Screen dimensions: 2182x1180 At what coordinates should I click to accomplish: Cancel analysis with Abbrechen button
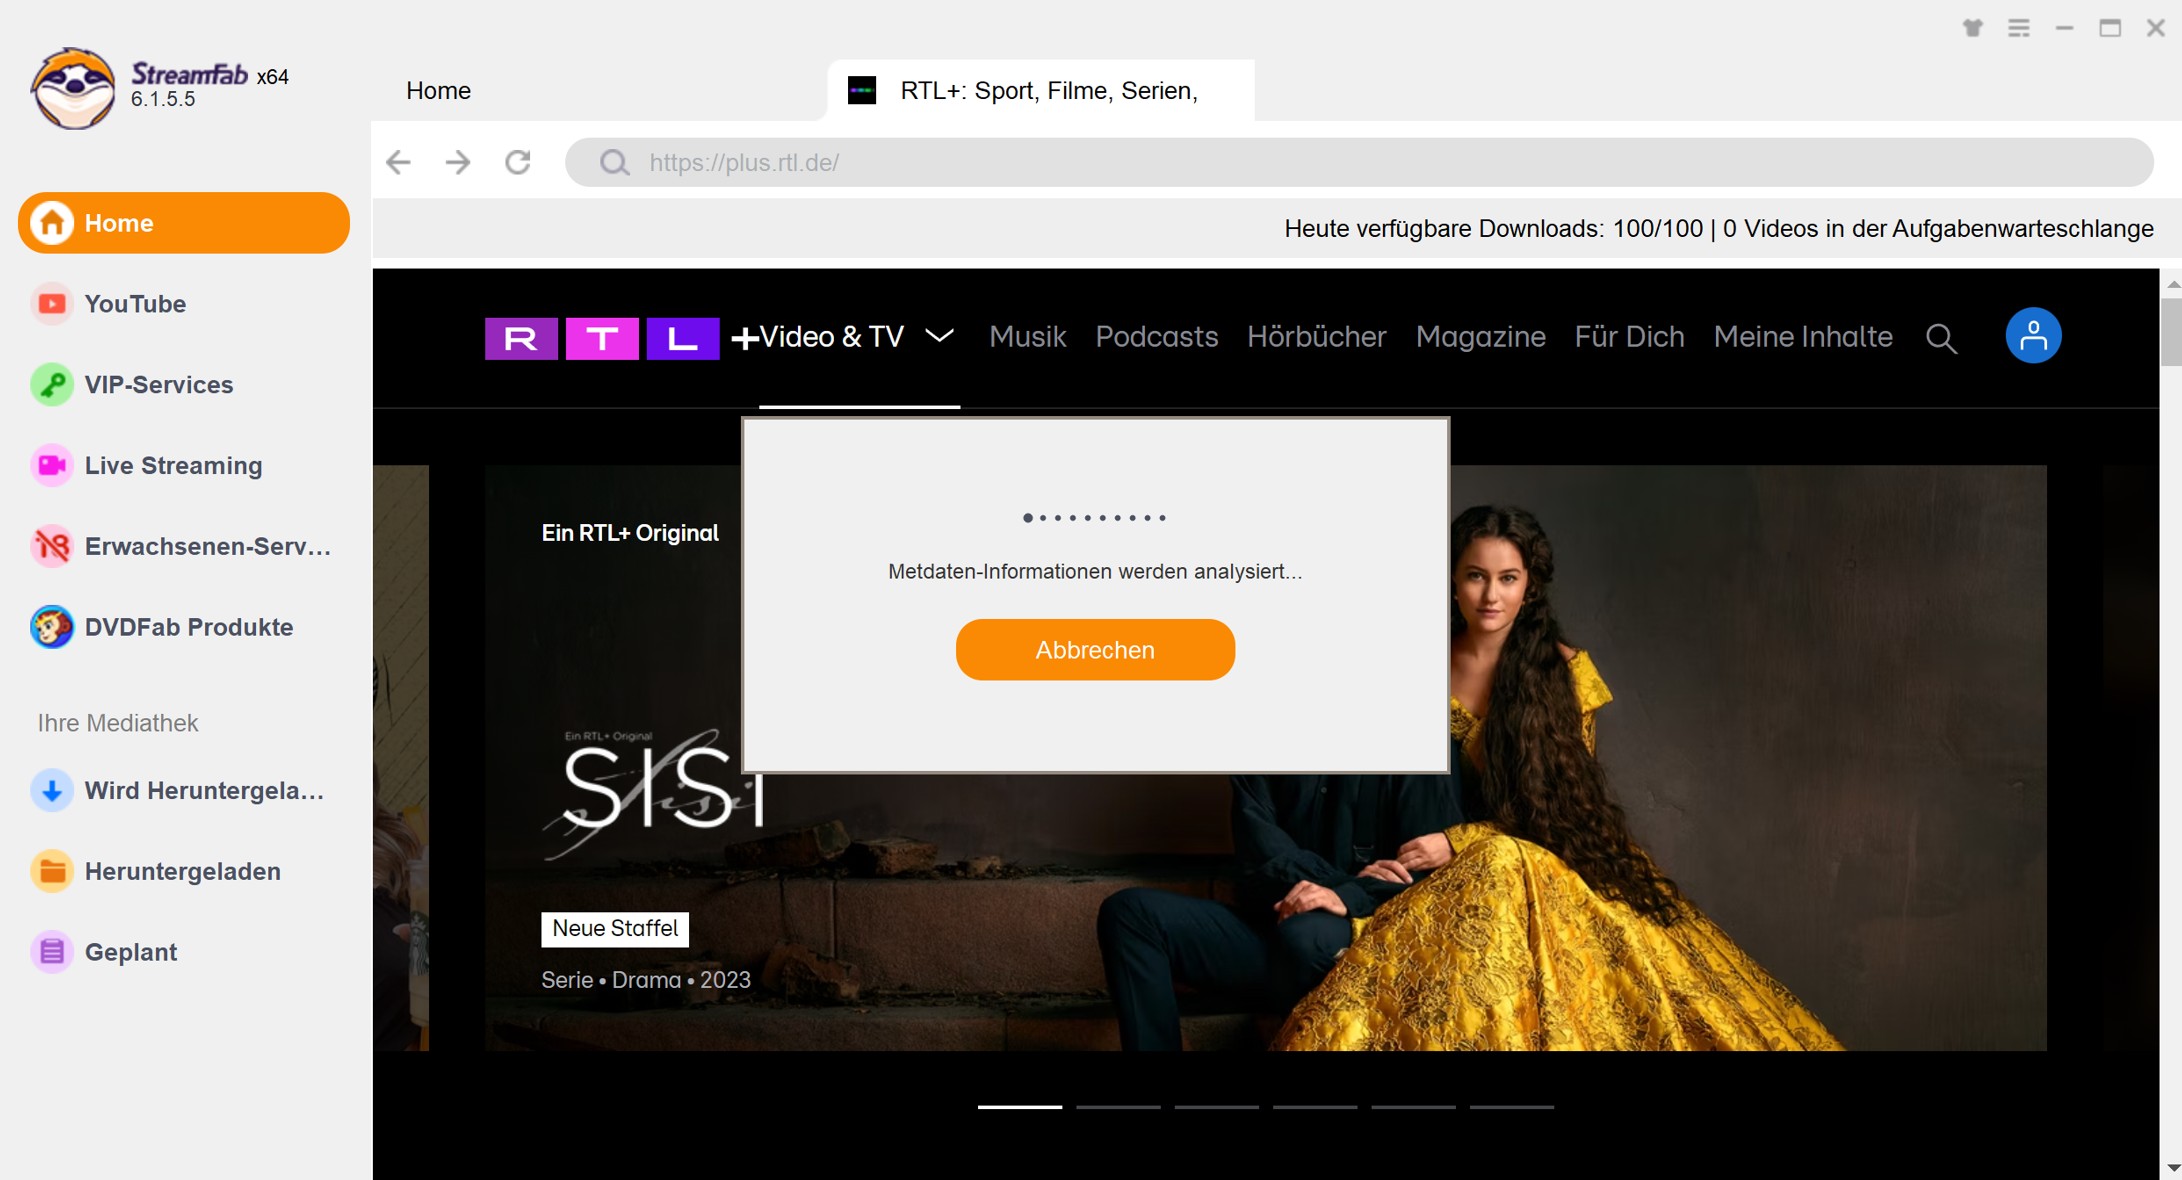click(1095, 650)
